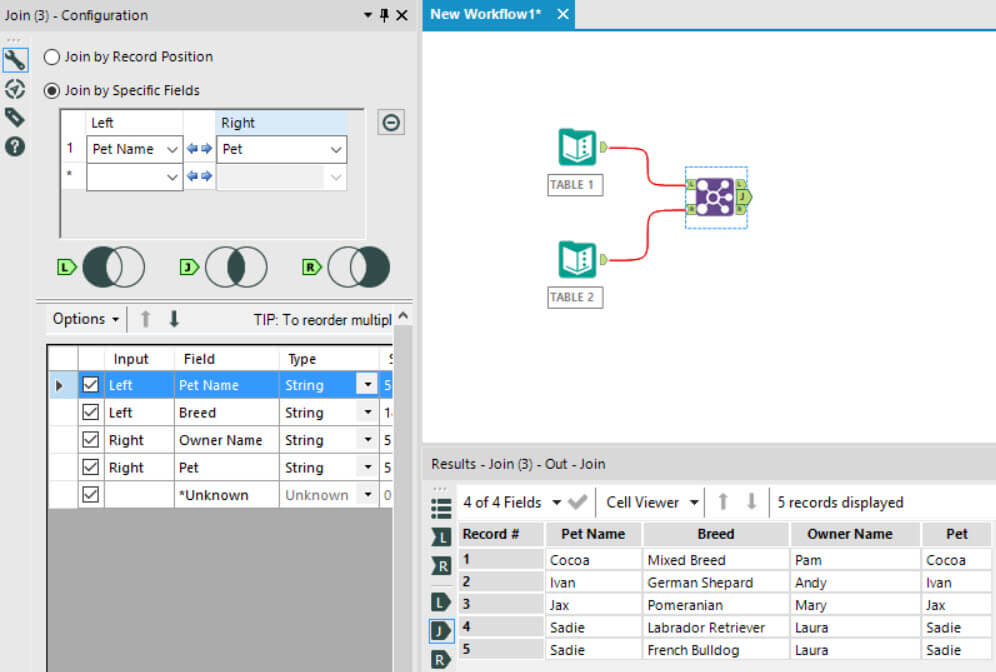
Task: Move selected field down with arrow
Action: click(174, 319)
